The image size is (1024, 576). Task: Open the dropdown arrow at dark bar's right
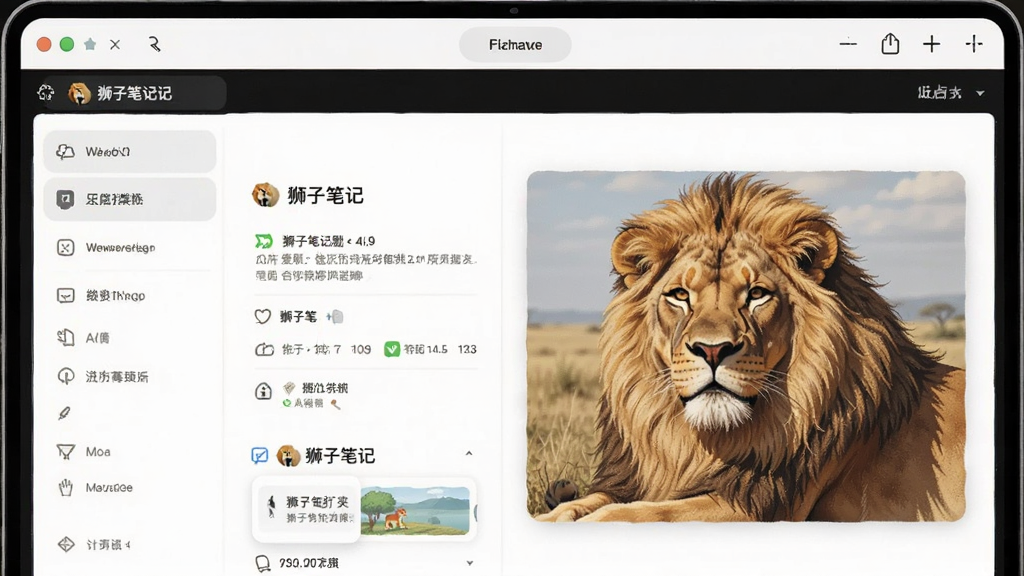point(980,93)
